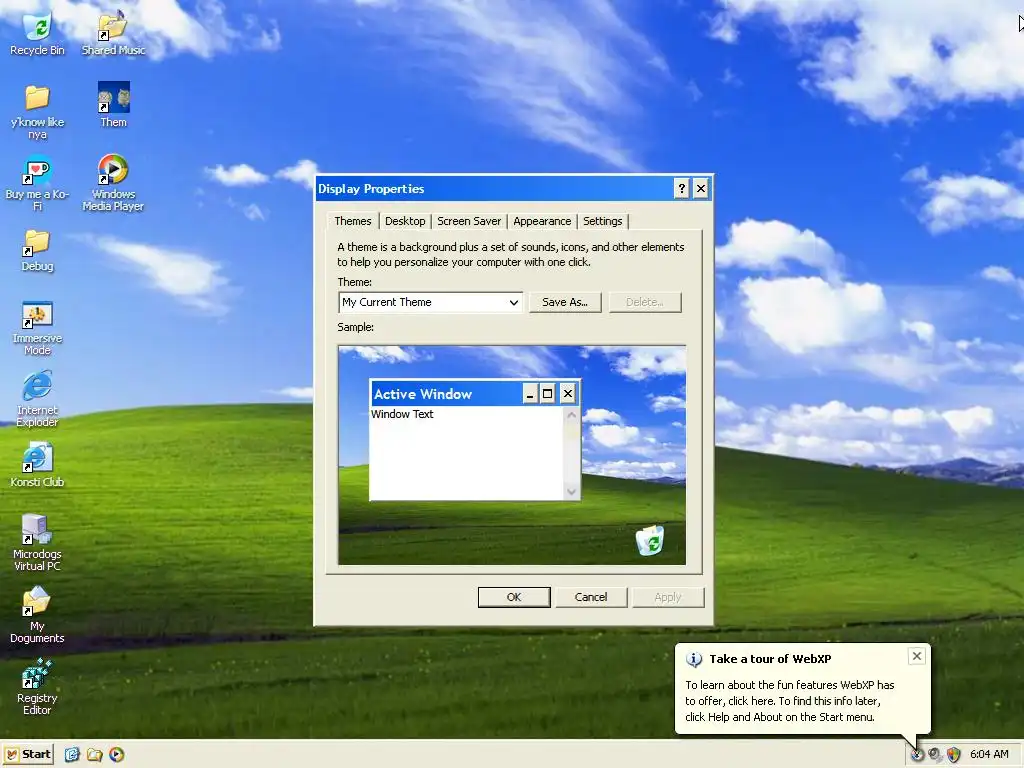This screenshot has width=1024, height=768.
Task: Switch to the Themes tab
Action: [353, 221]
